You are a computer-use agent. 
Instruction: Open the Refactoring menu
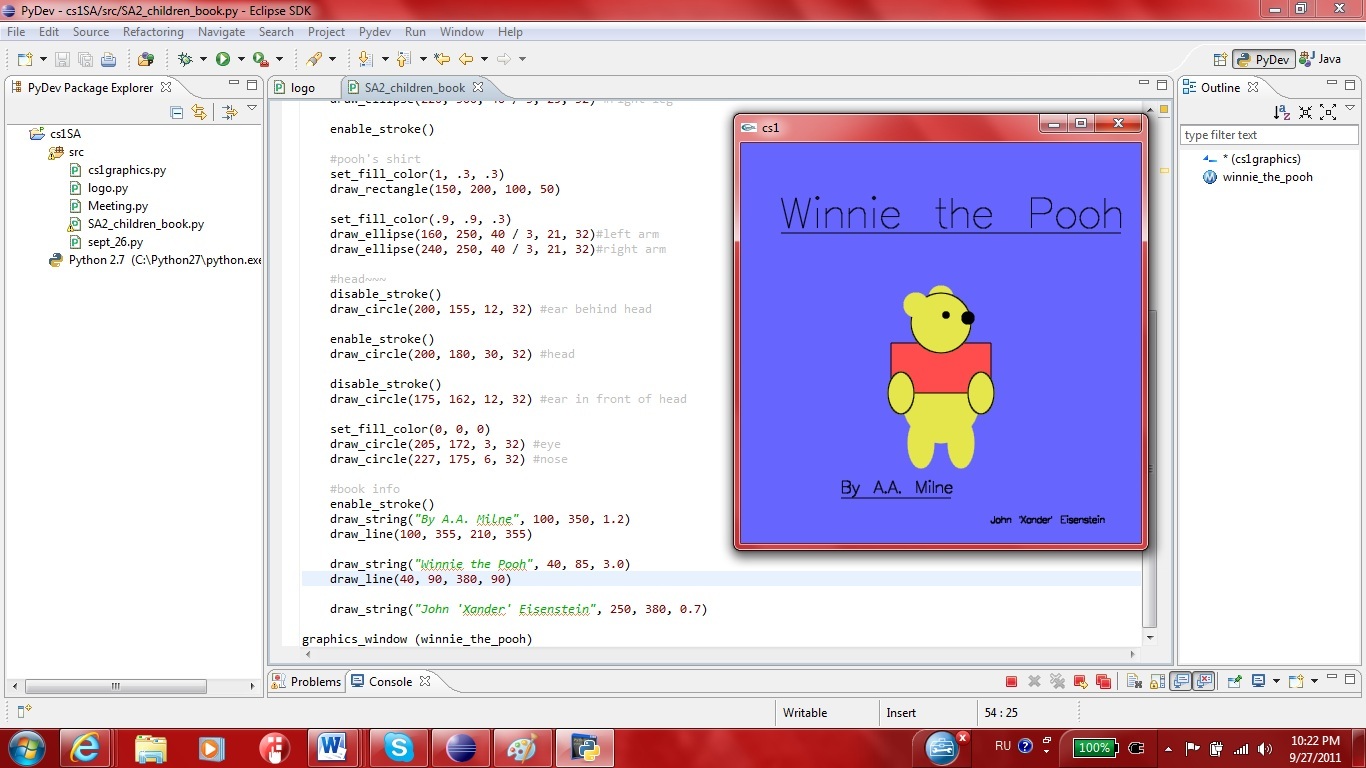(x=153, y=32)
